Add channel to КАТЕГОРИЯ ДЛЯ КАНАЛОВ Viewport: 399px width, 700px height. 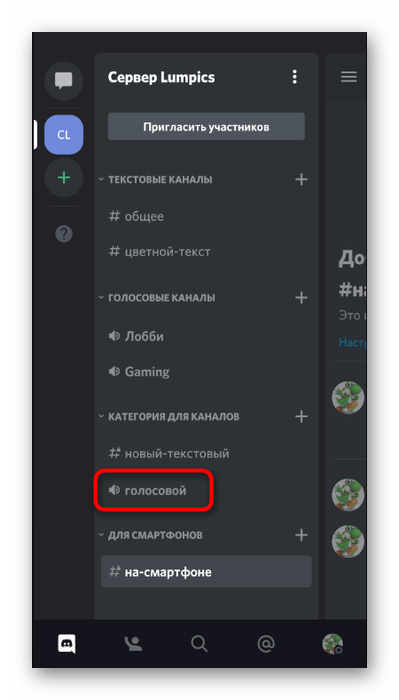(301, 417)
